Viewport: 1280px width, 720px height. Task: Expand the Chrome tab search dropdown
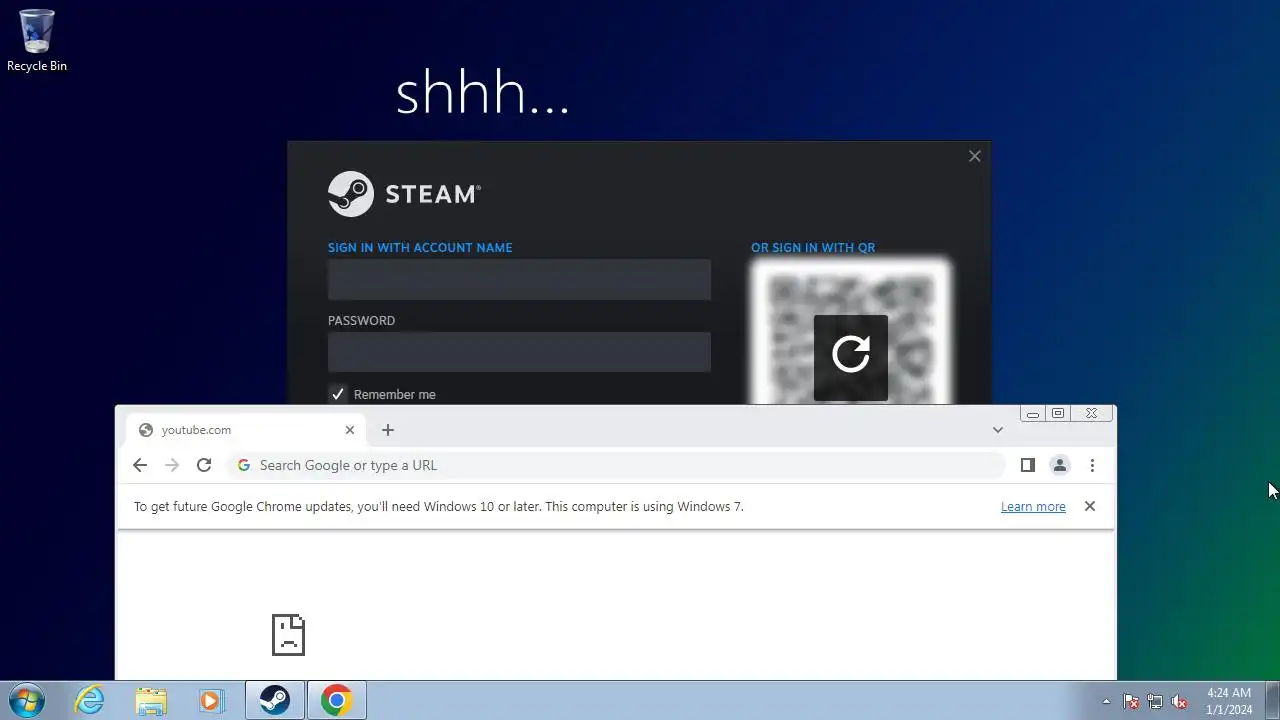[x=997, y=430]
